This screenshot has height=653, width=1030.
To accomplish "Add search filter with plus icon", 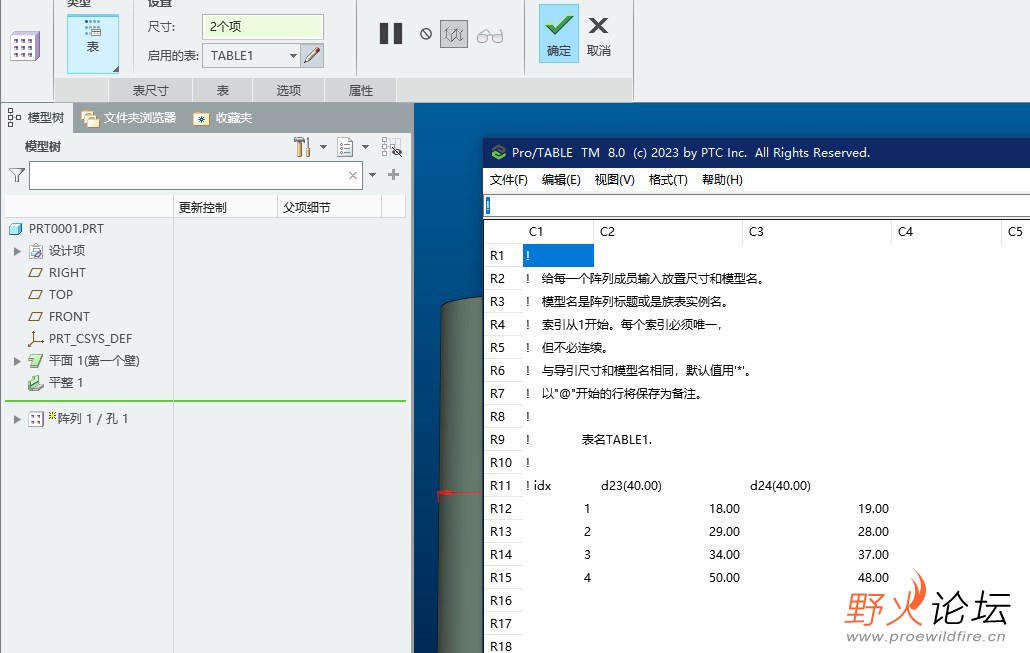I will click(393, 175).
